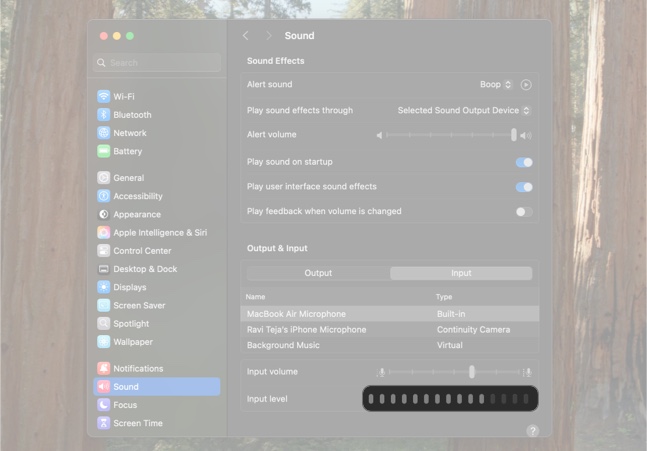Click the help question mark button
The width and height of the screenshot is (647, 451).
coord(532,431)
